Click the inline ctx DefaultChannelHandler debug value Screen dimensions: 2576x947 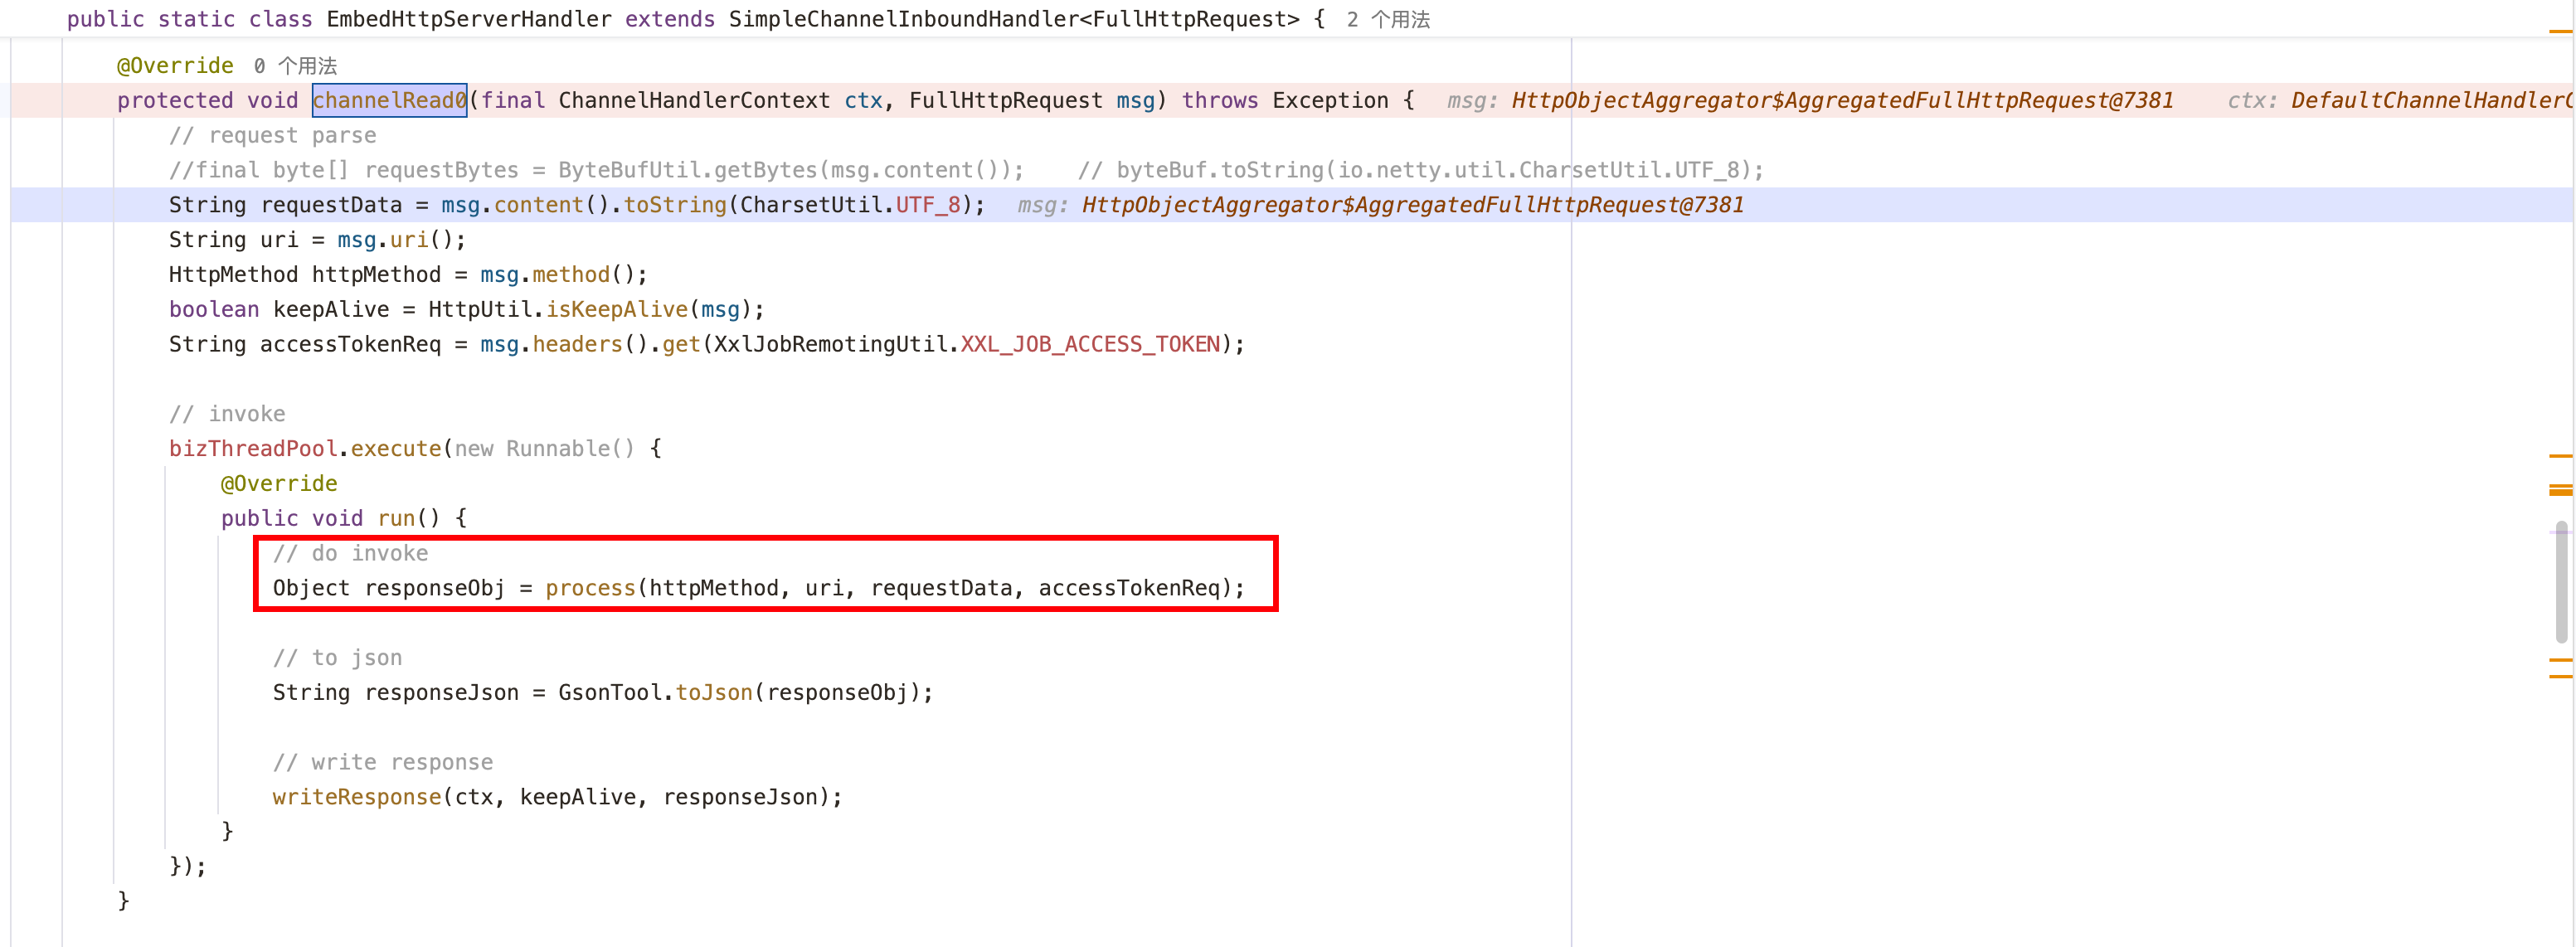tap(2430, 100)
